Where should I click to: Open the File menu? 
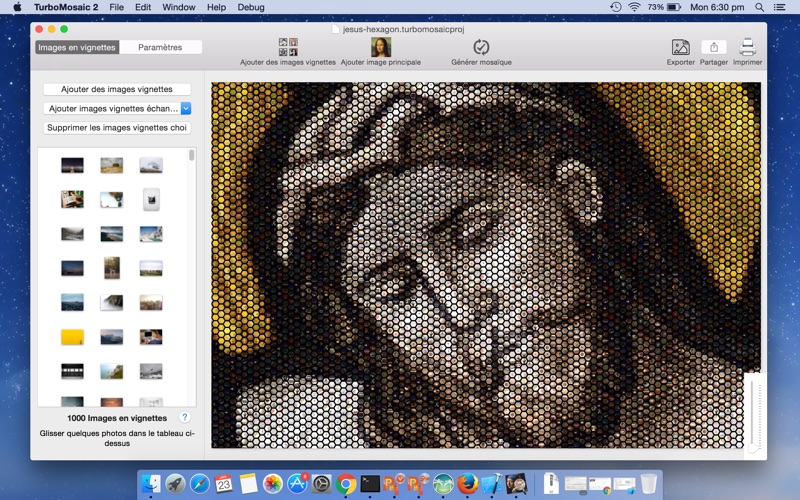116,7
